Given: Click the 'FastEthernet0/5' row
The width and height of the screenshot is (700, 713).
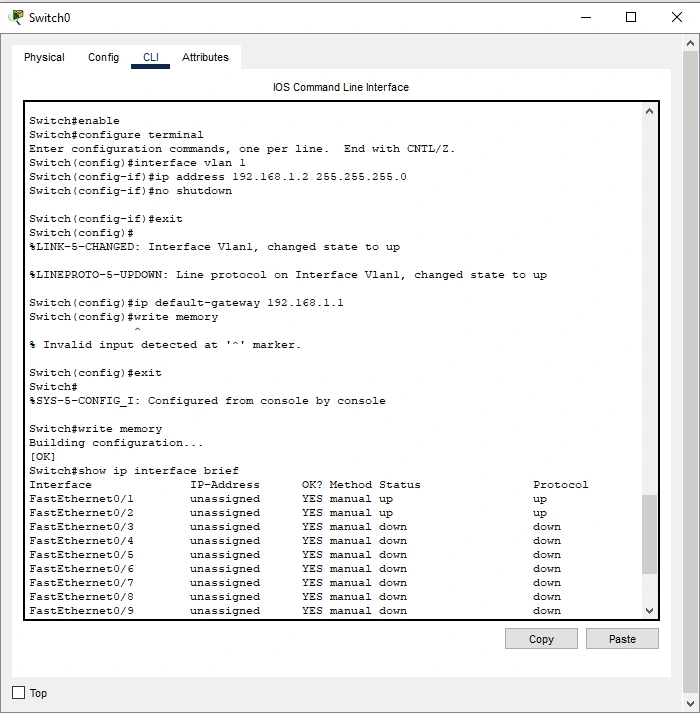Looking at the screenshot, I should coord(295,555).
